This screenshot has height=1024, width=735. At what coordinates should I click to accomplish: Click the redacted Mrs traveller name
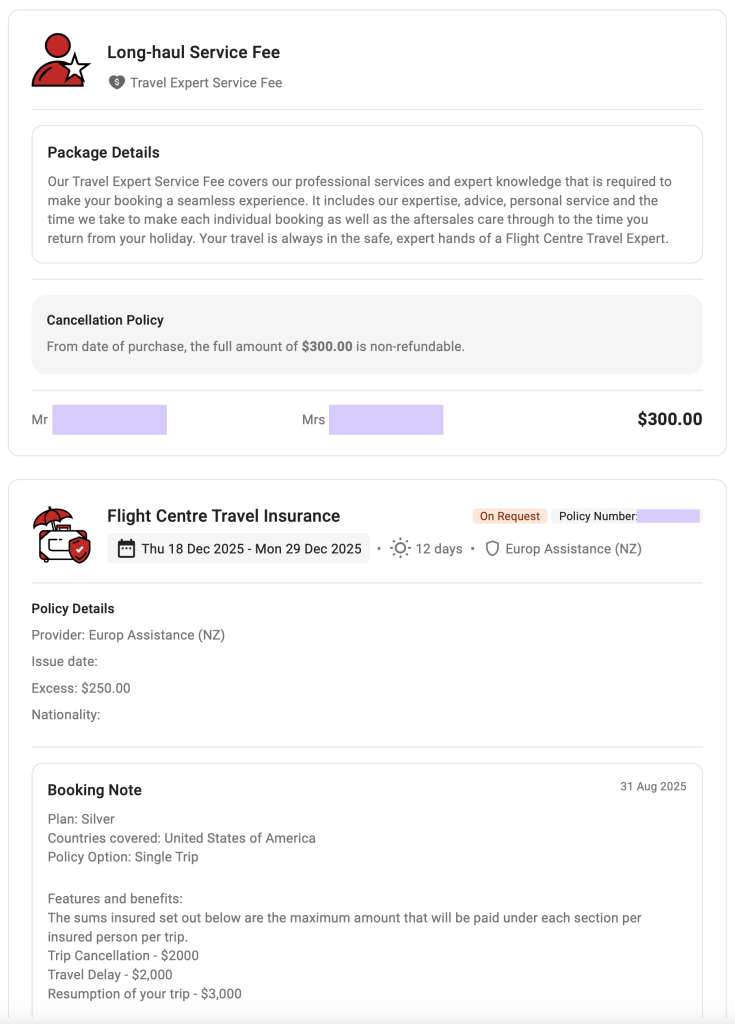[385, 420]
